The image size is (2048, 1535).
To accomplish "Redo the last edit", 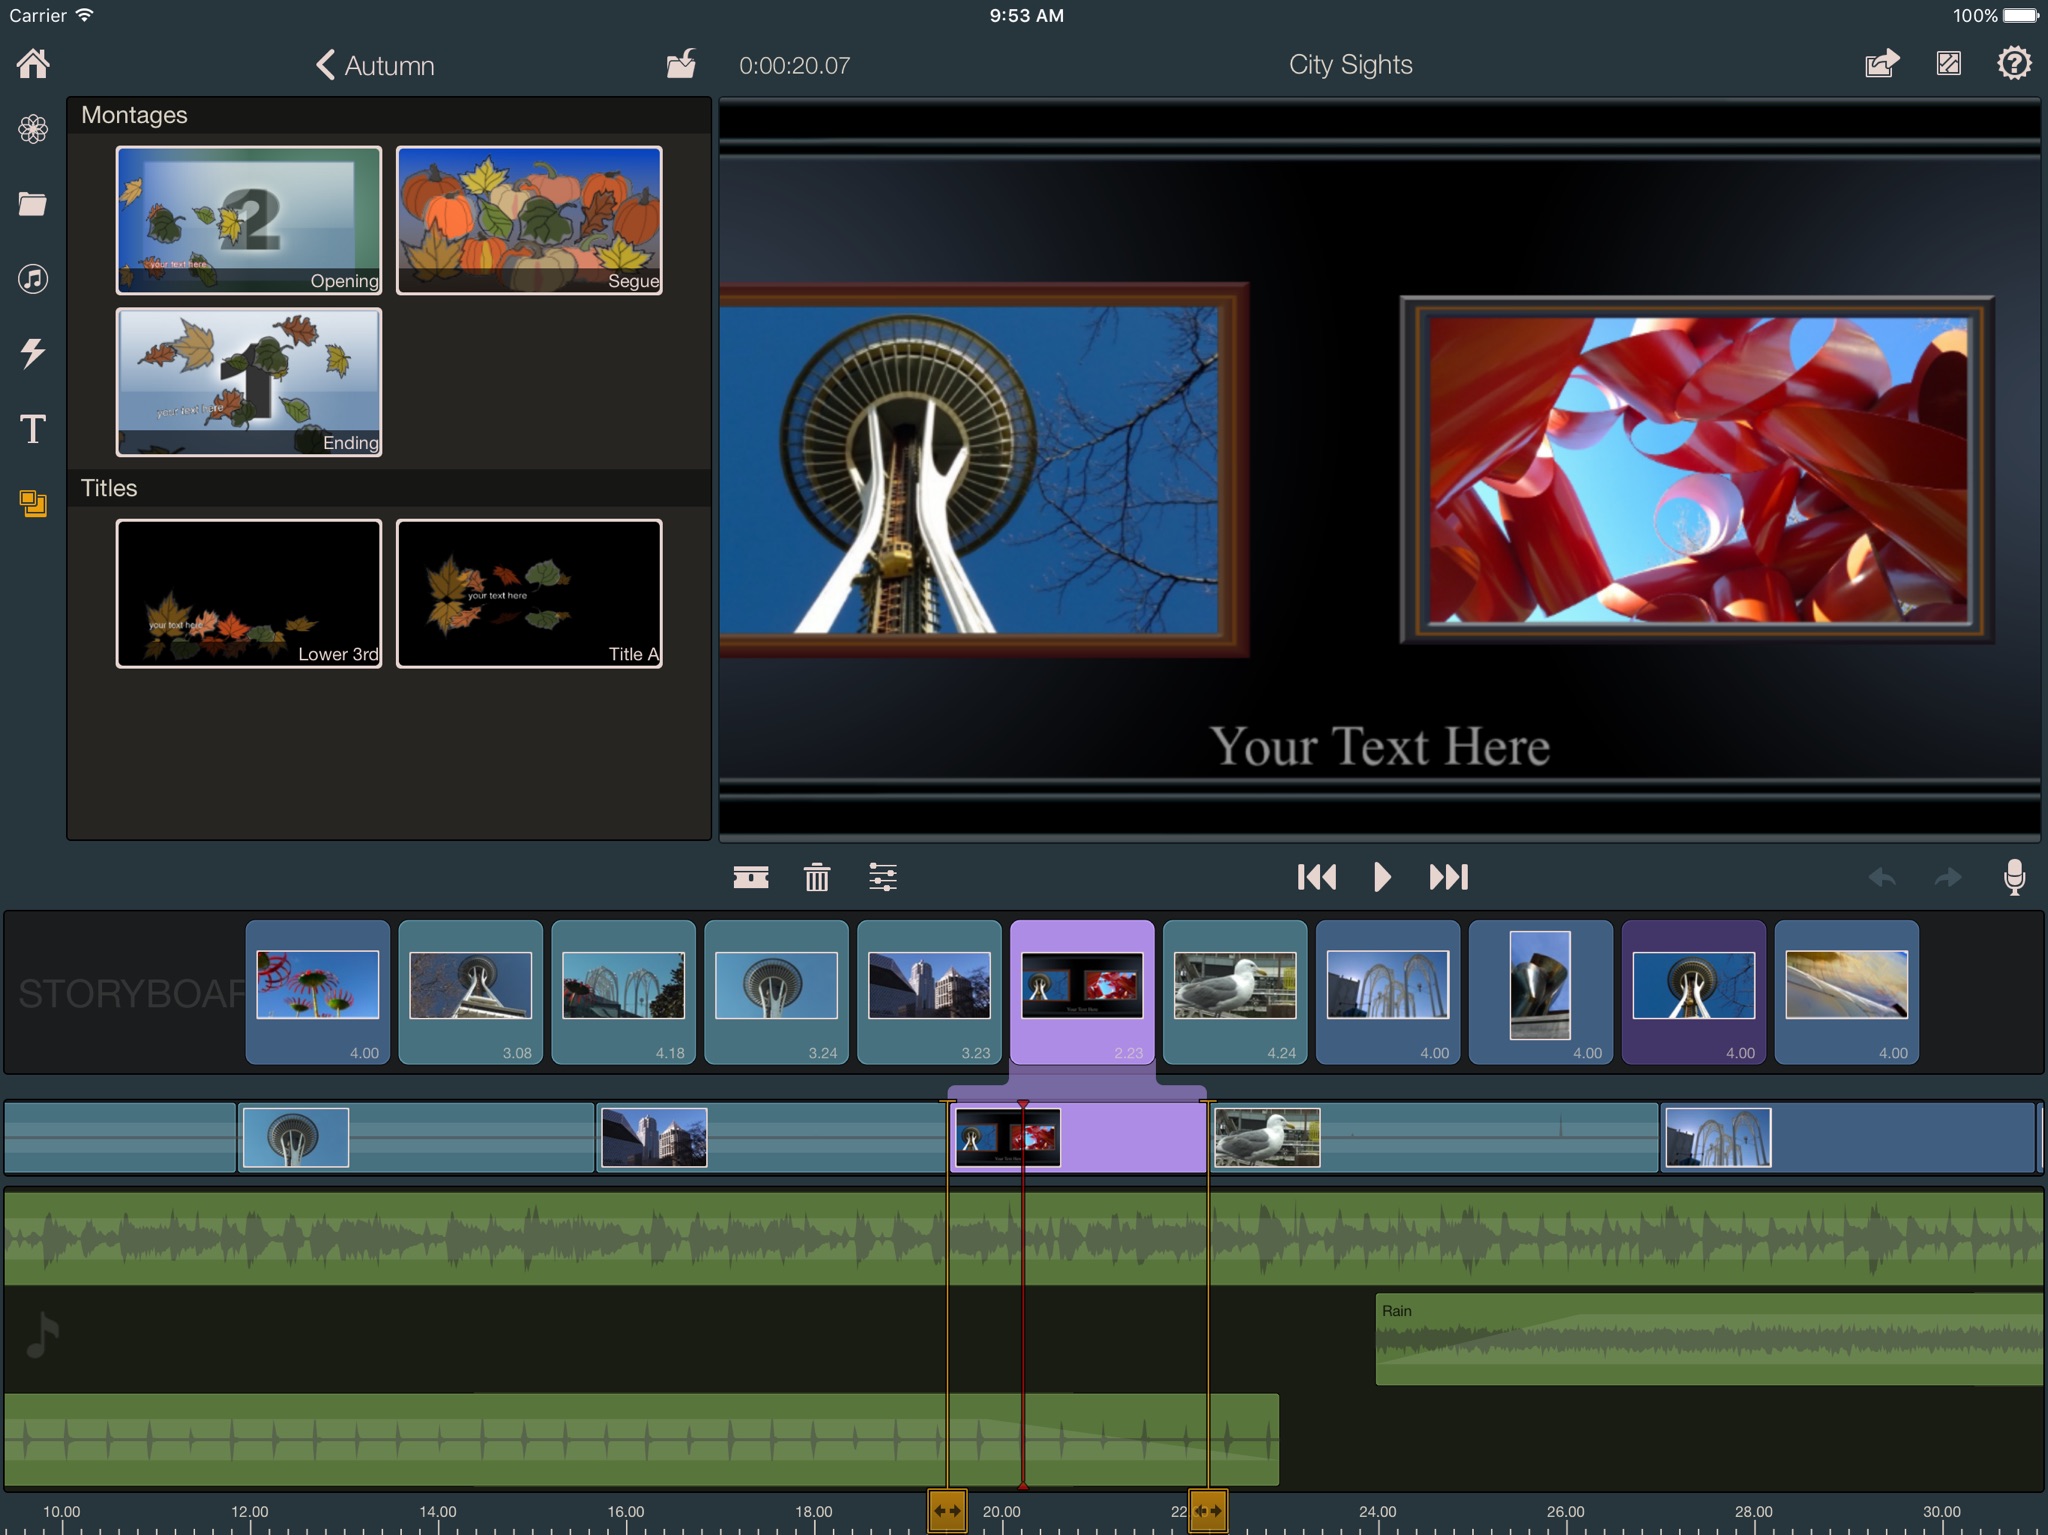I will (x=1948, y=877).
